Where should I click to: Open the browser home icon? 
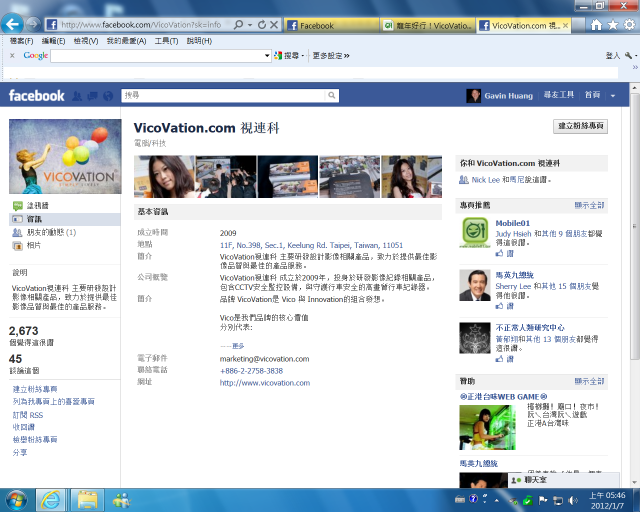click(596, 25)
